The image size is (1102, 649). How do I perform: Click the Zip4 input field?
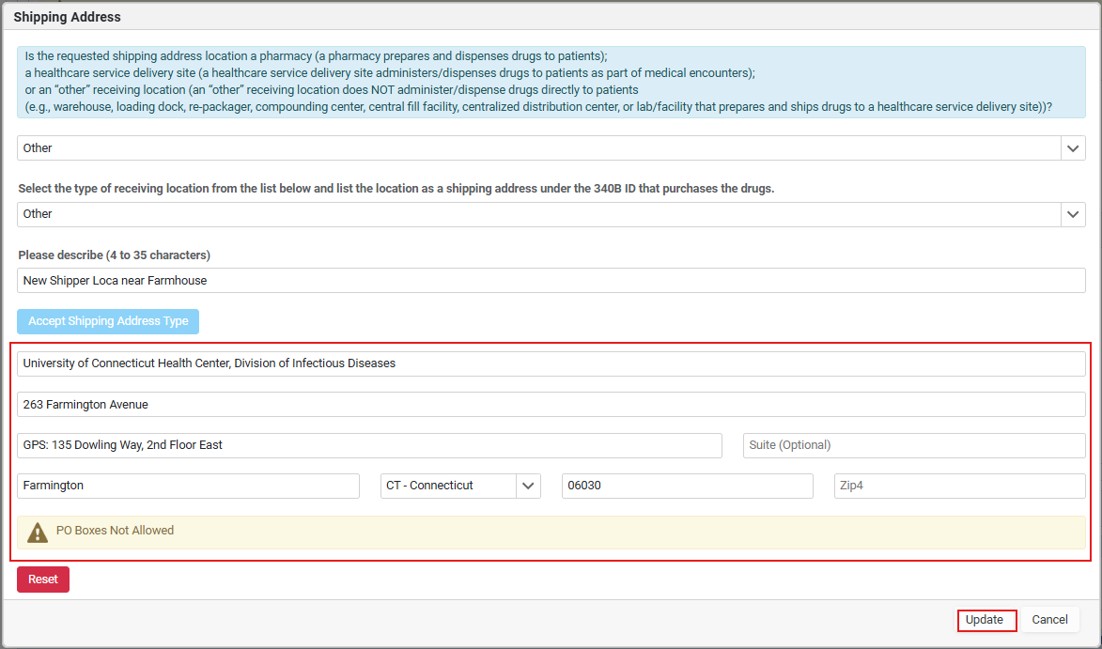(x=959, y=486)
